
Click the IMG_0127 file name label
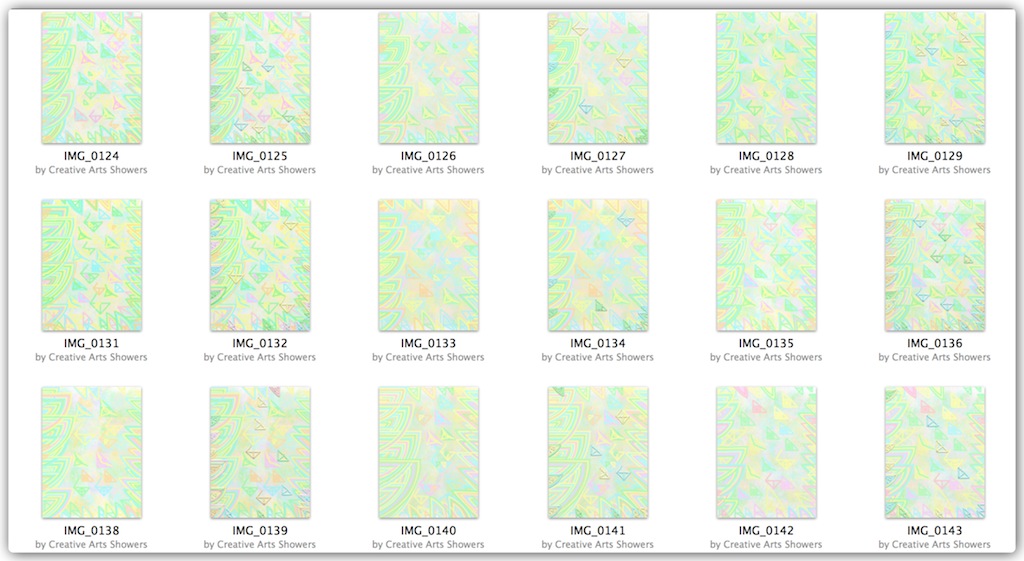[x=598, y=156]
